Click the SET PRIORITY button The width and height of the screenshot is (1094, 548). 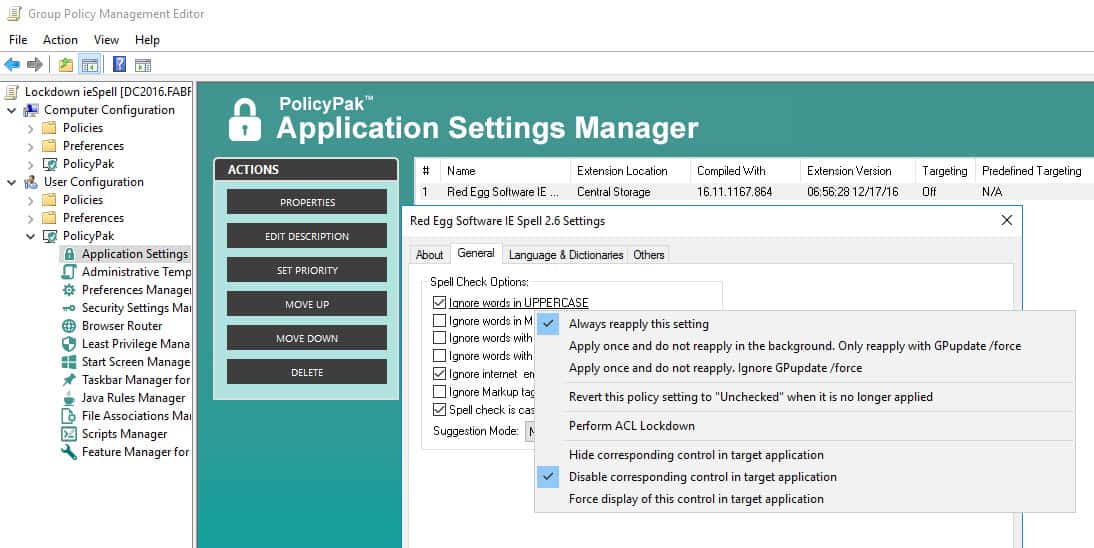pyautogui.click(x=307, y=270)
